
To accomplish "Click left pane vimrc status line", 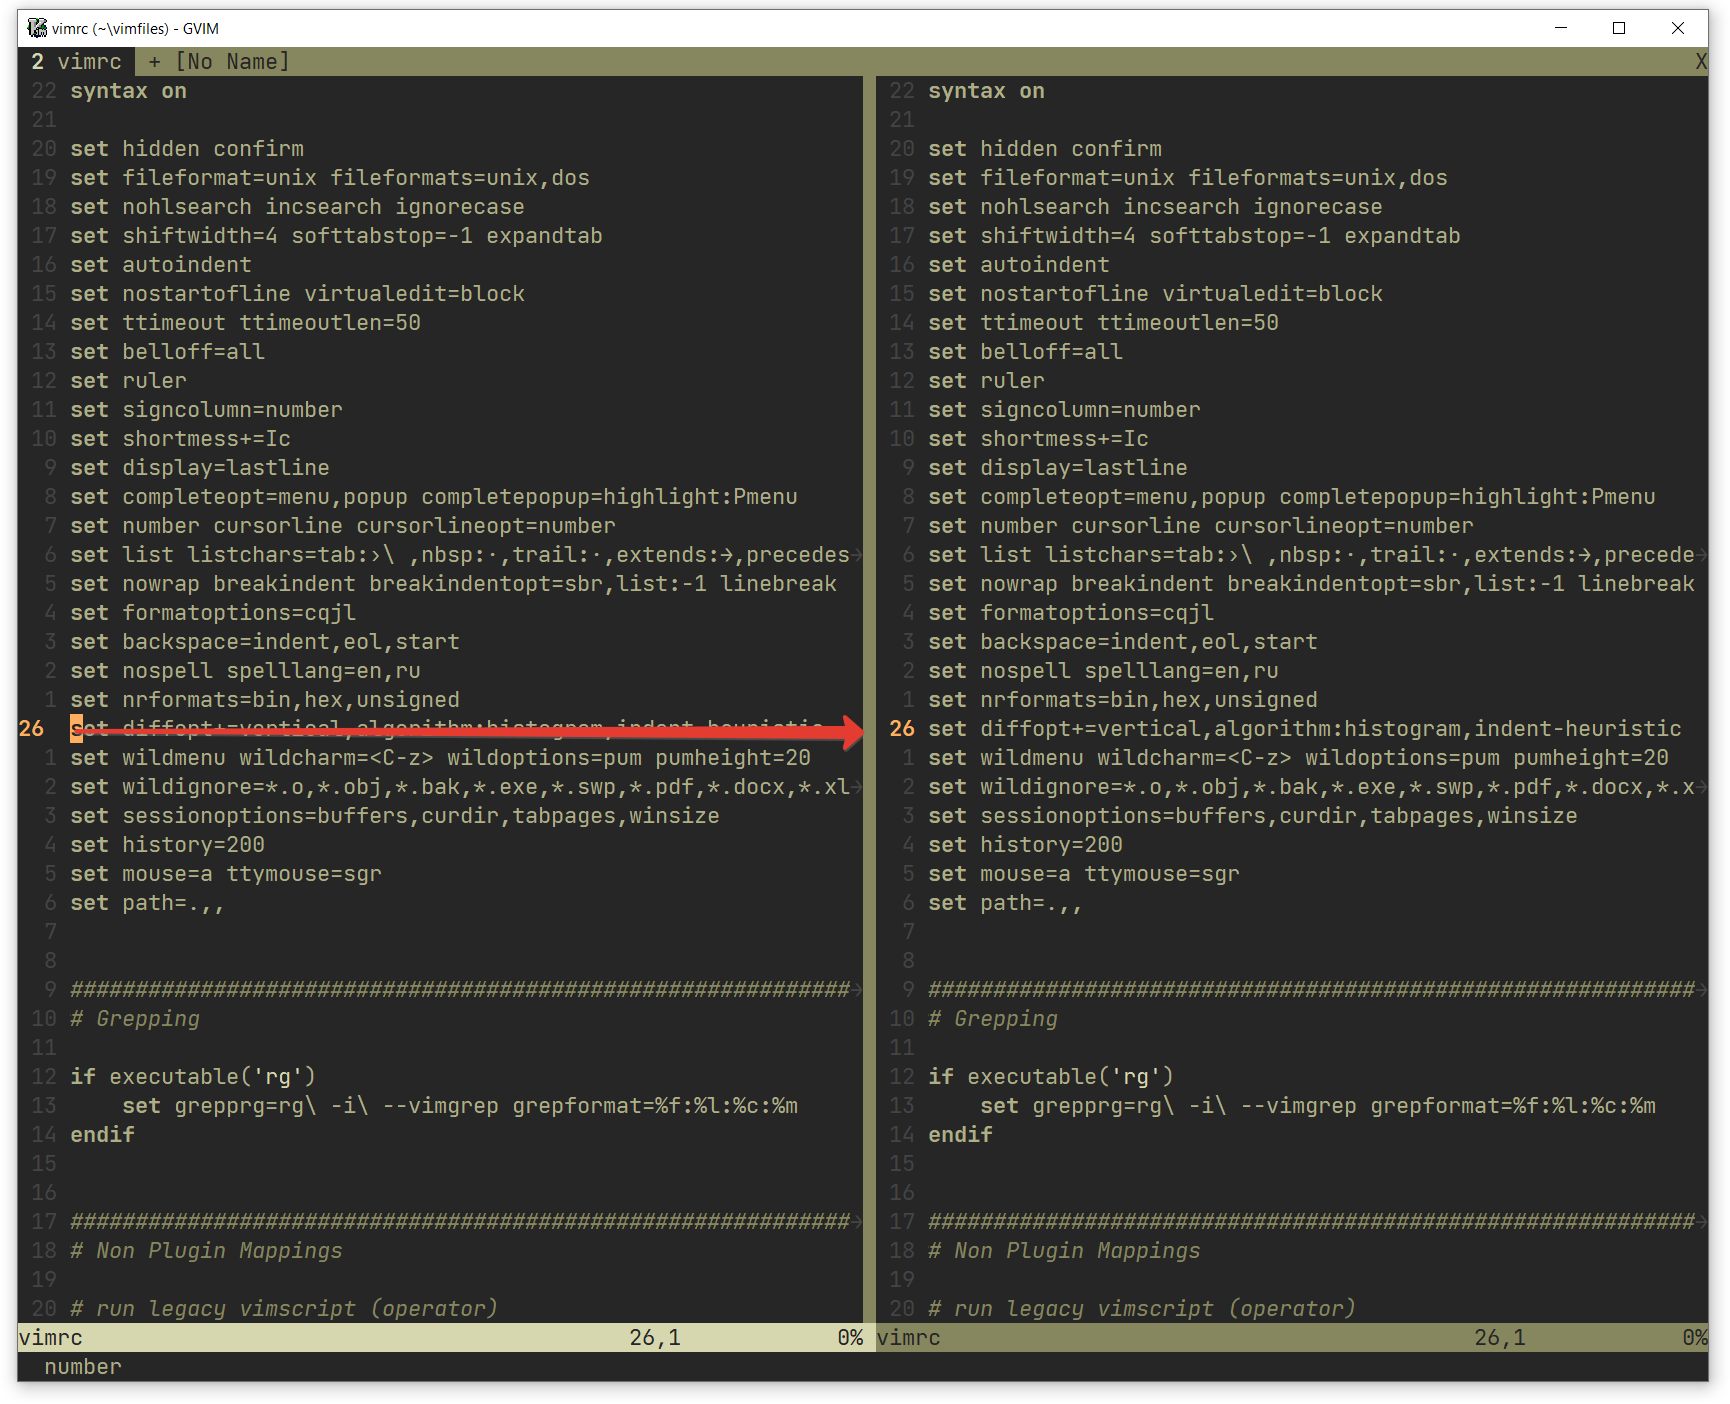I will pyautogui.click(x=441, y=1337).
